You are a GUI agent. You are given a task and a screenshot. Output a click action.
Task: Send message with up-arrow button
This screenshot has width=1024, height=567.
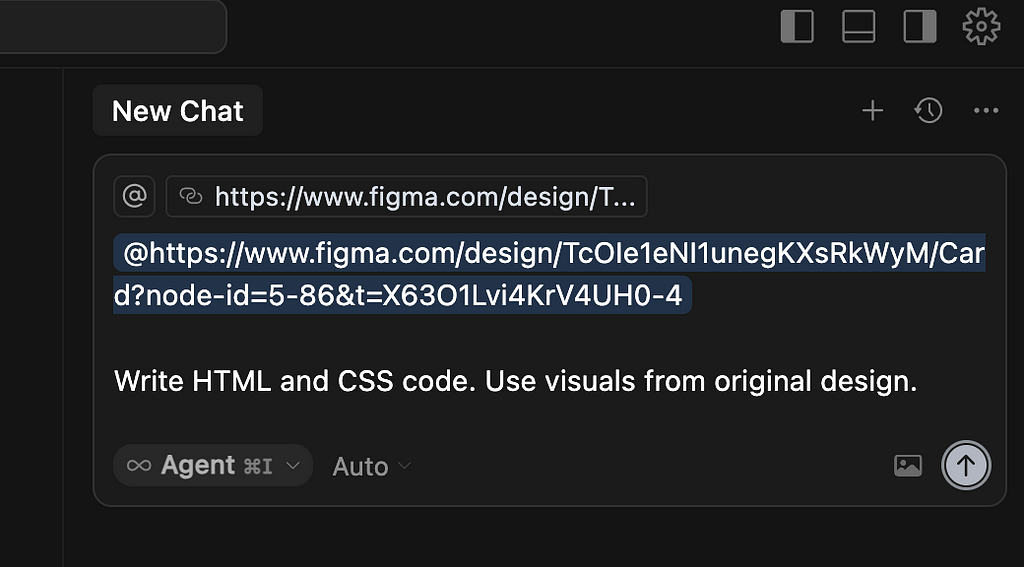[x=966, y=465]
